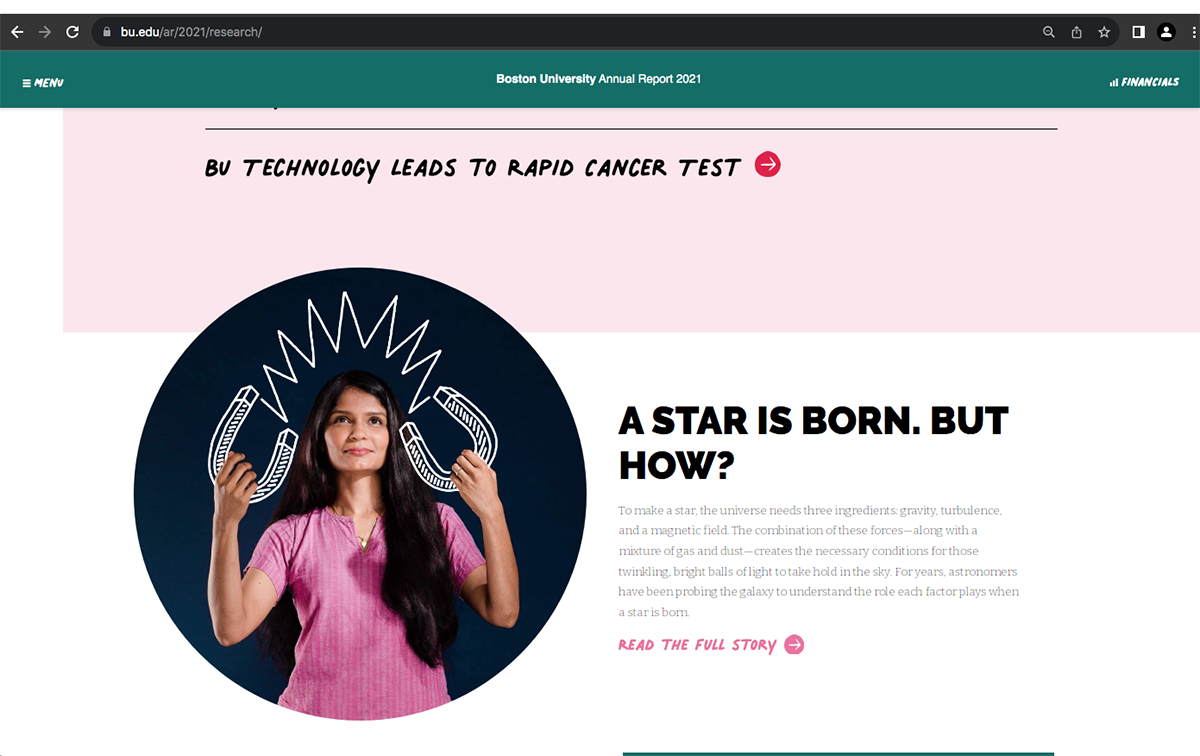Click the red arrow circle beside cancer test headline
The width and height of the screenshot is (1200, 756).
[x=767, y=164]
